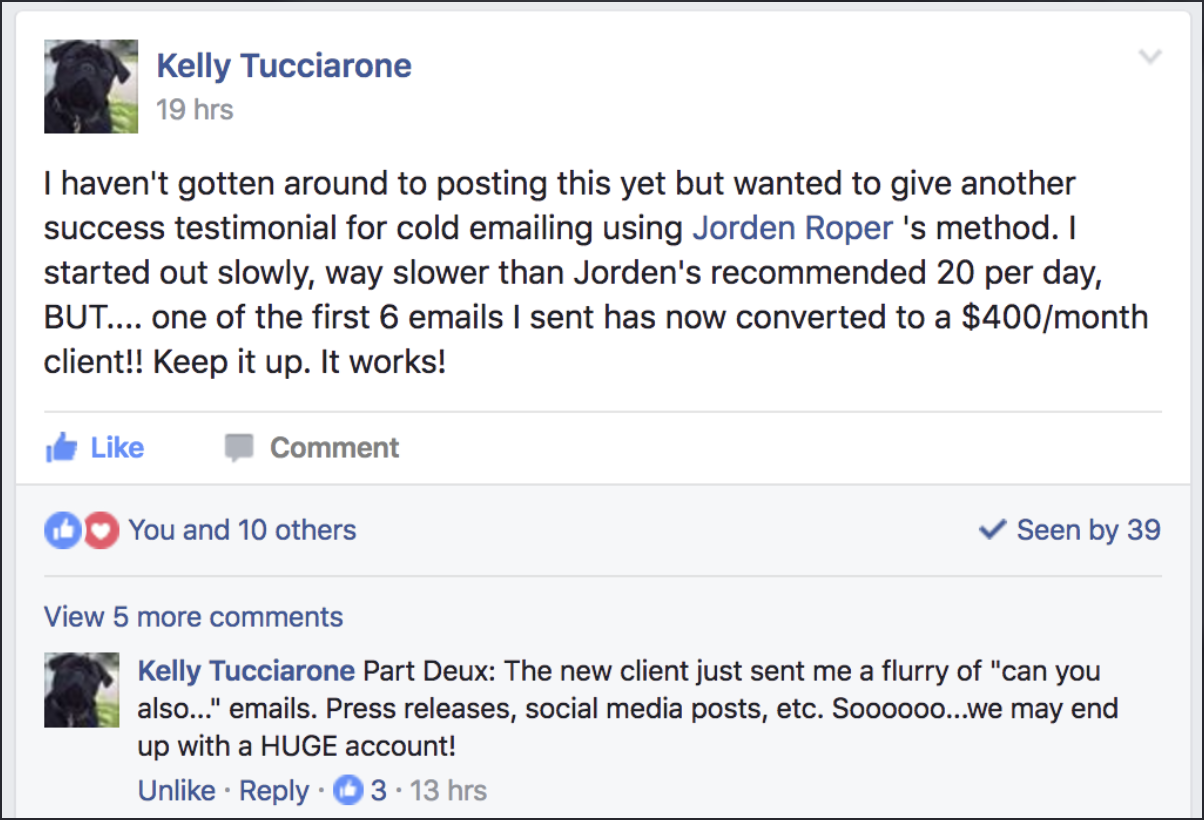Click the red heart reaction icon
This screenshot has height=820, width=1204.
coord(100,530)
